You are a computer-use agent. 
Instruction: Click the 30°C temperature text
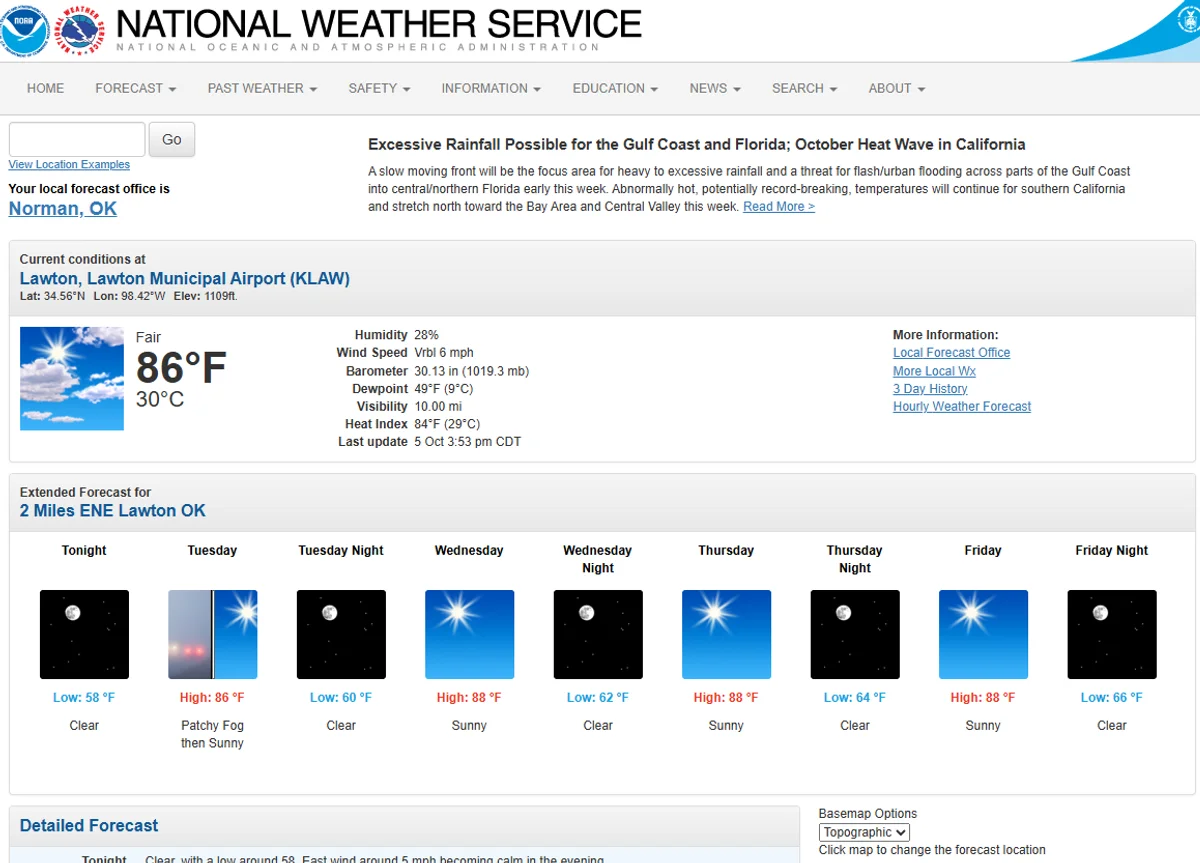click(160, 400)
